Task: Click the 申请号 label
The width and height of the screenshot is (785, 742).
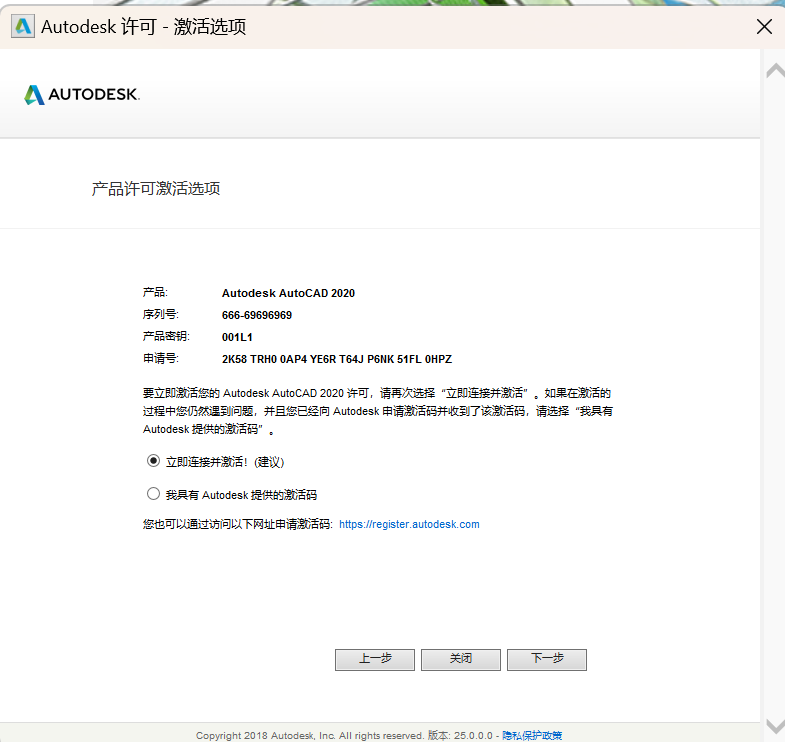Action: pyautogui.click(x=161, y=358)
